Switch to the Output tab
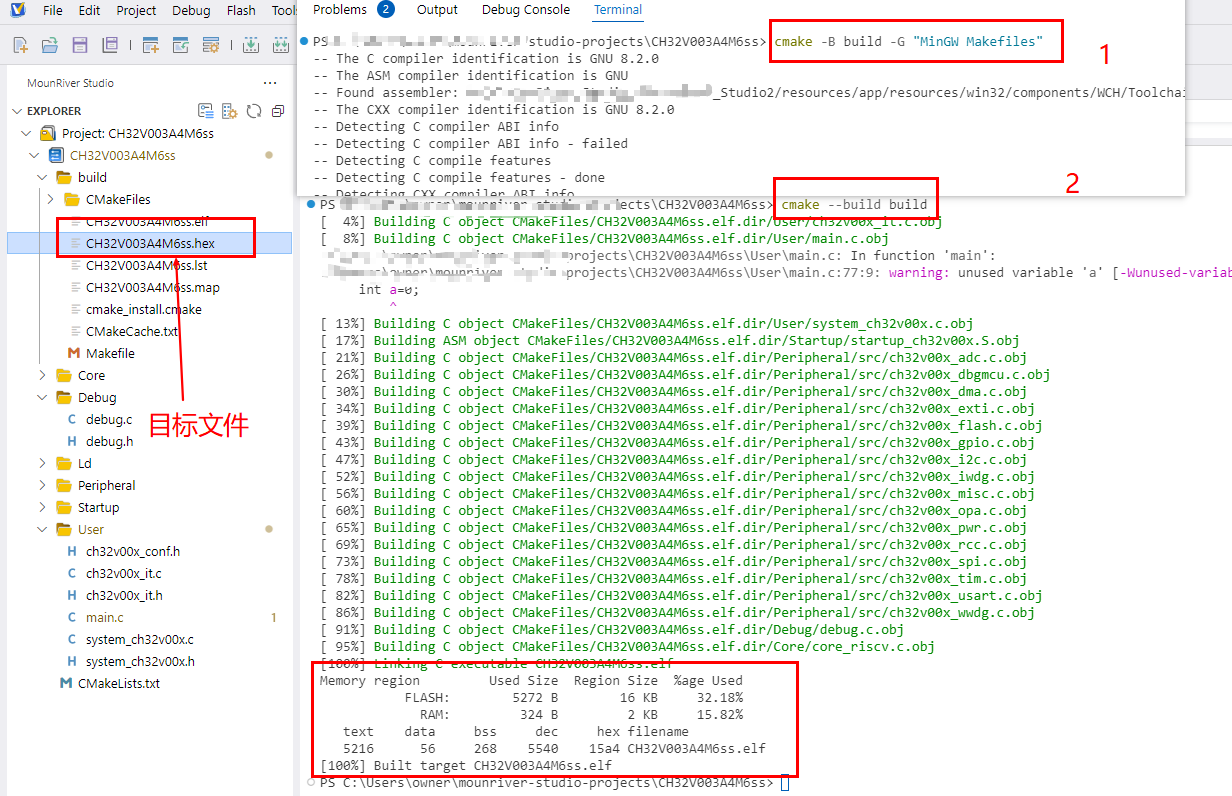This screenshot has width=1232, height=796. [437, 10]
